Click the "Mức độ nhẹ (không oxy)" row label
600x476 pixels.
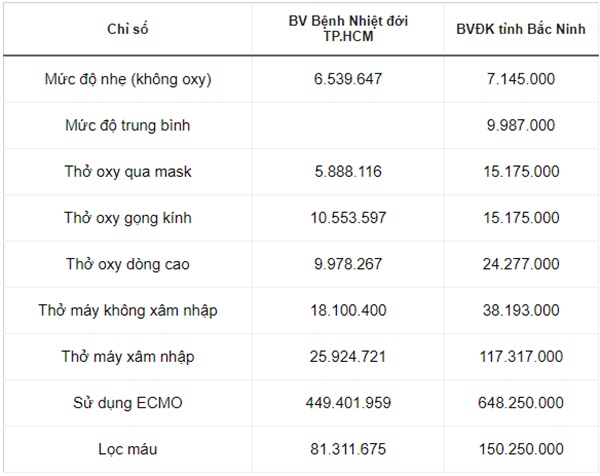[127, 79]
